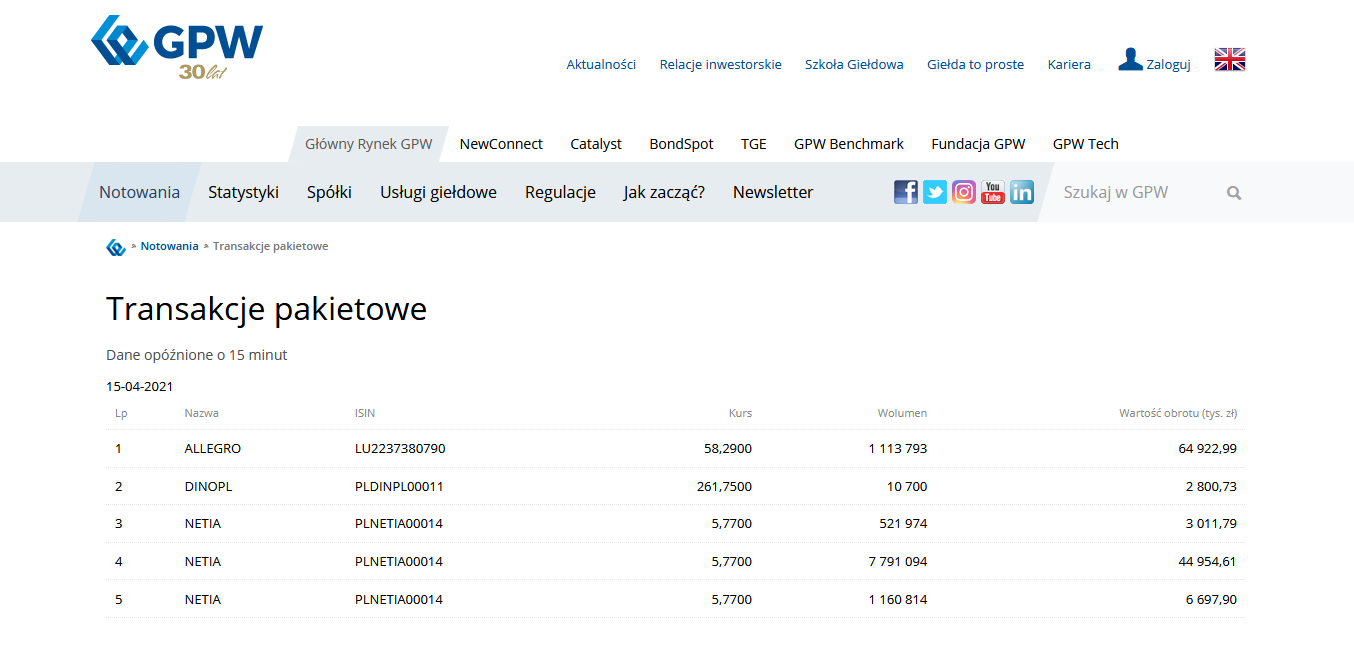Screen dimensions: 1354x650
Task: Open the Newsletter menu item
Action: [x=773, y=192]
